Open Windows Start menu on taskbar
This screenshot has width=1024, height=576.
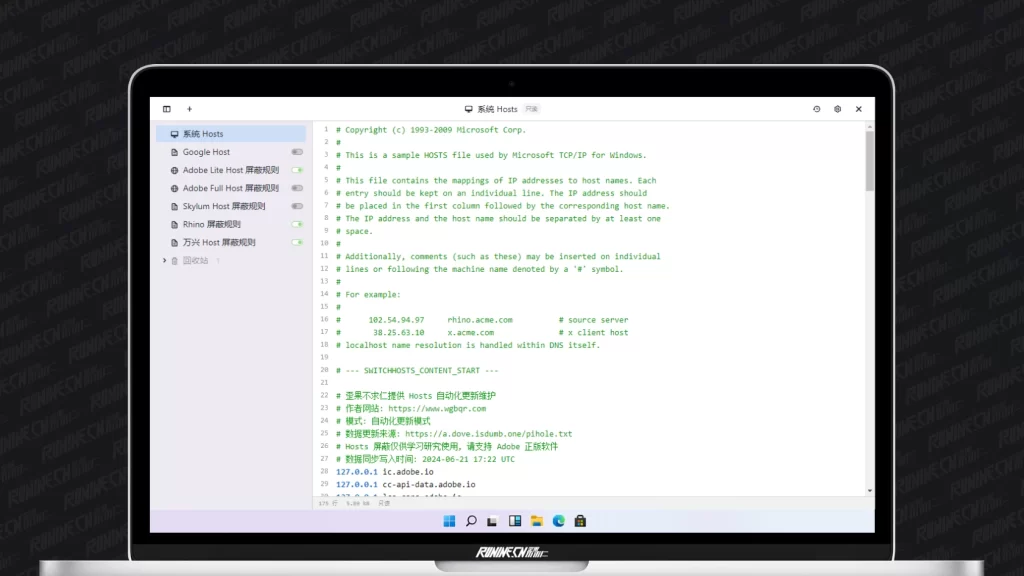449,521
